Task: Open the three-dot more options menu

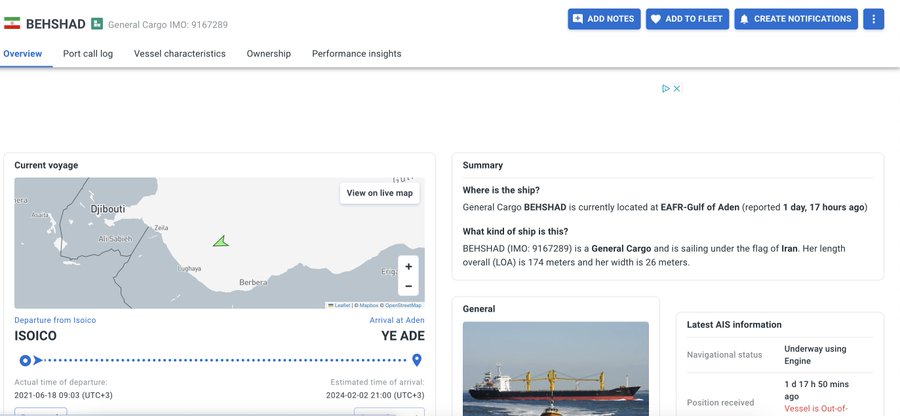Action: tap(873, 19)
